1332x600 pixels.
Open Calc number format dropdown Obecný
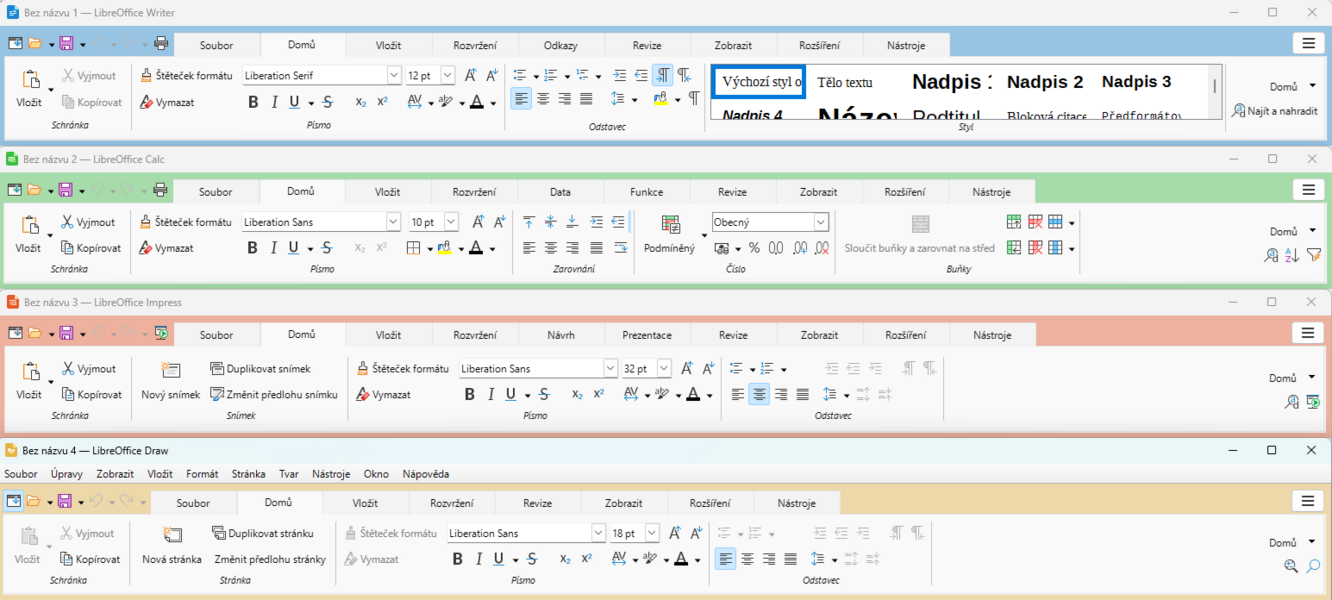pos(821,222)
